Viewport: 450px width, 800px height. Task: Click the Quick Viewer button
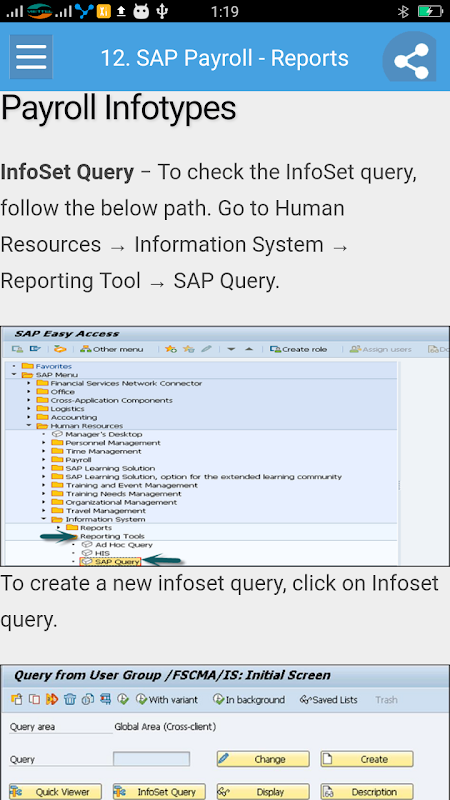point(55,792)
